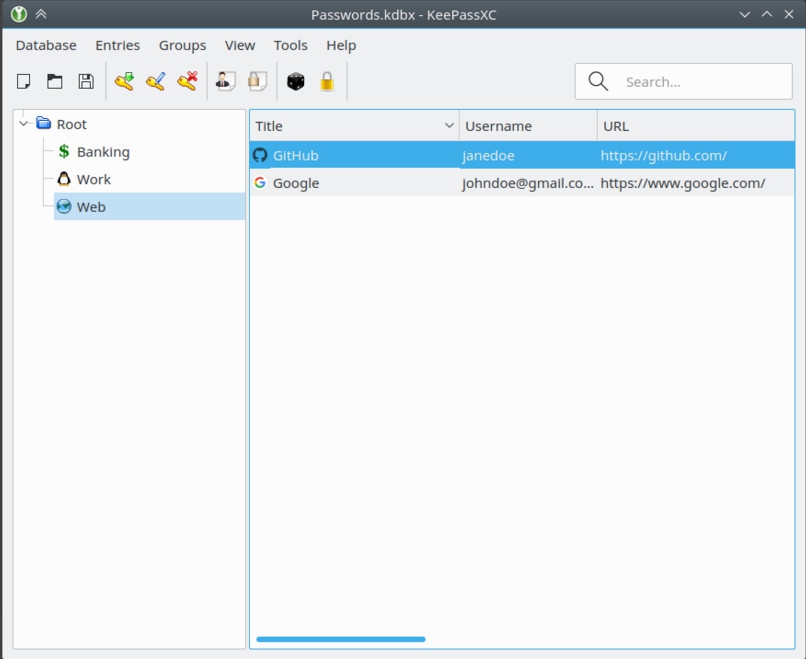Open the Entries menu

click(117, 45)
